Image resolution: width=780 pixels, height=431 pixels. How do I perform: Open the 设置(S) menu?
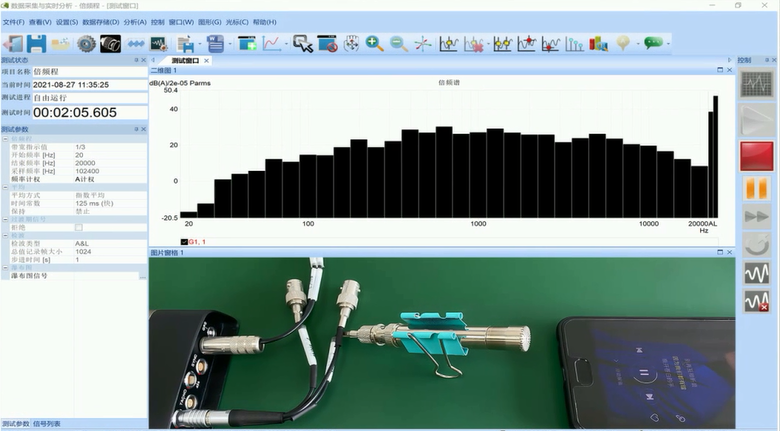point(67,22)
